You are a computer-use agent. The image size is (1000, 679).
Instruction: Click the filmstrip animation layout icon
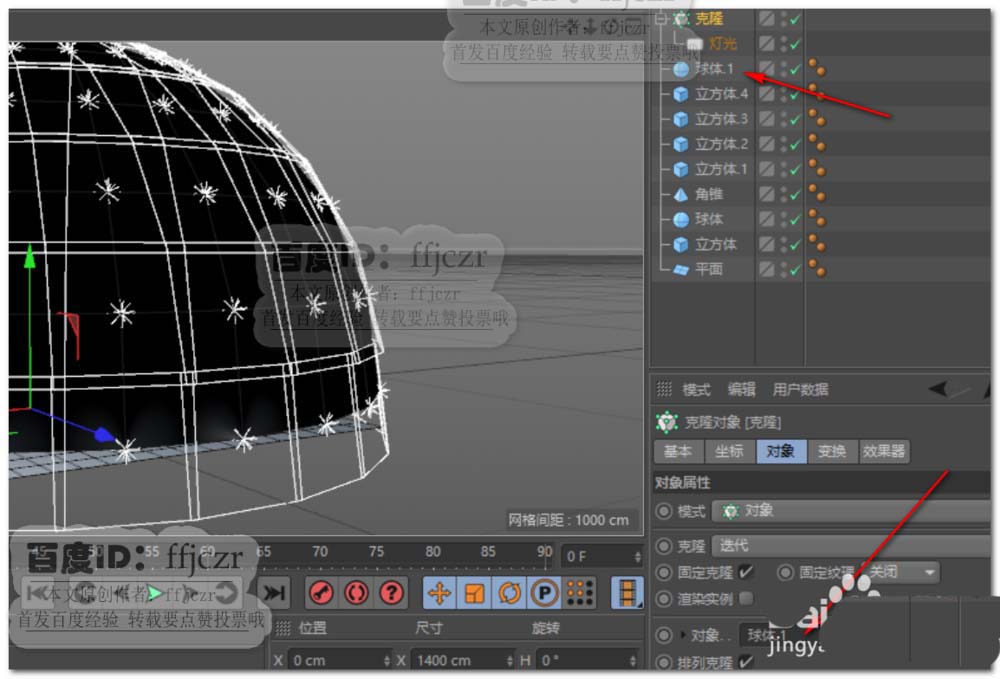627,593
